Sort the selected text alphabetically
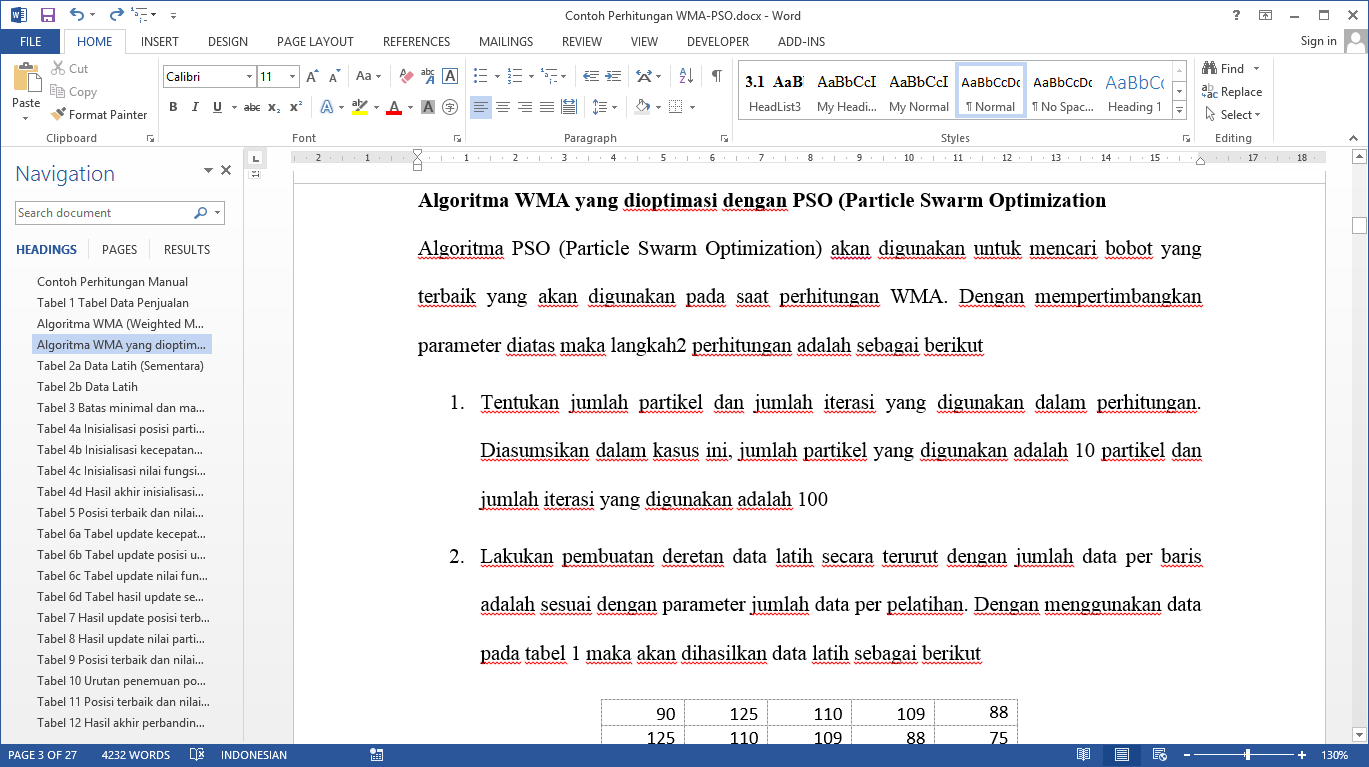This screenshot has height=767, width=1369. [x=686, y=76]
